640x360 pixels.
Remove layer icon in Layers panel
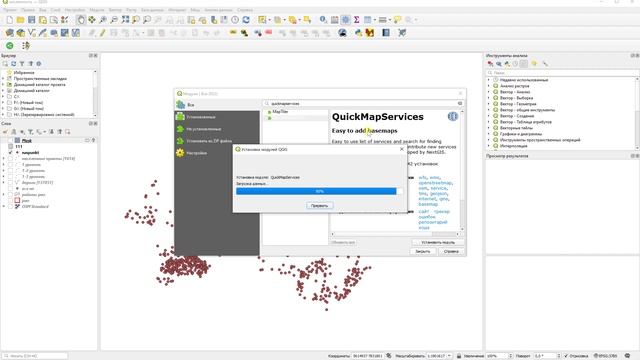pyautogui.click(x=68, y=132)
